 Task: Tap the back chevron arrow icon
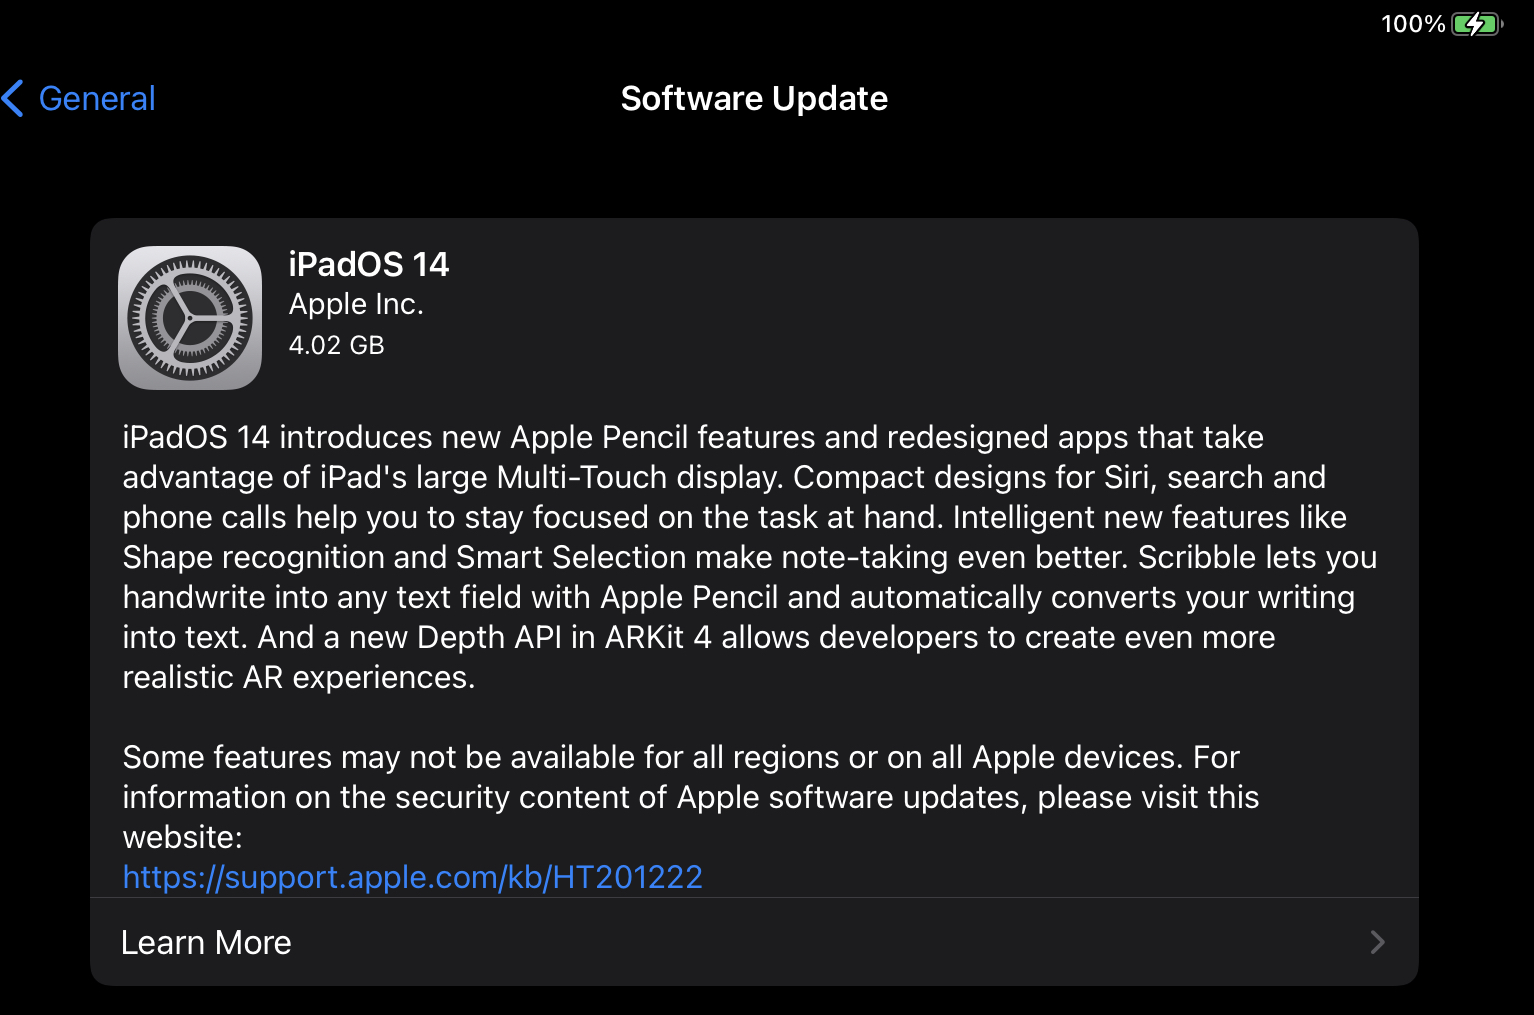click(13, 98)
